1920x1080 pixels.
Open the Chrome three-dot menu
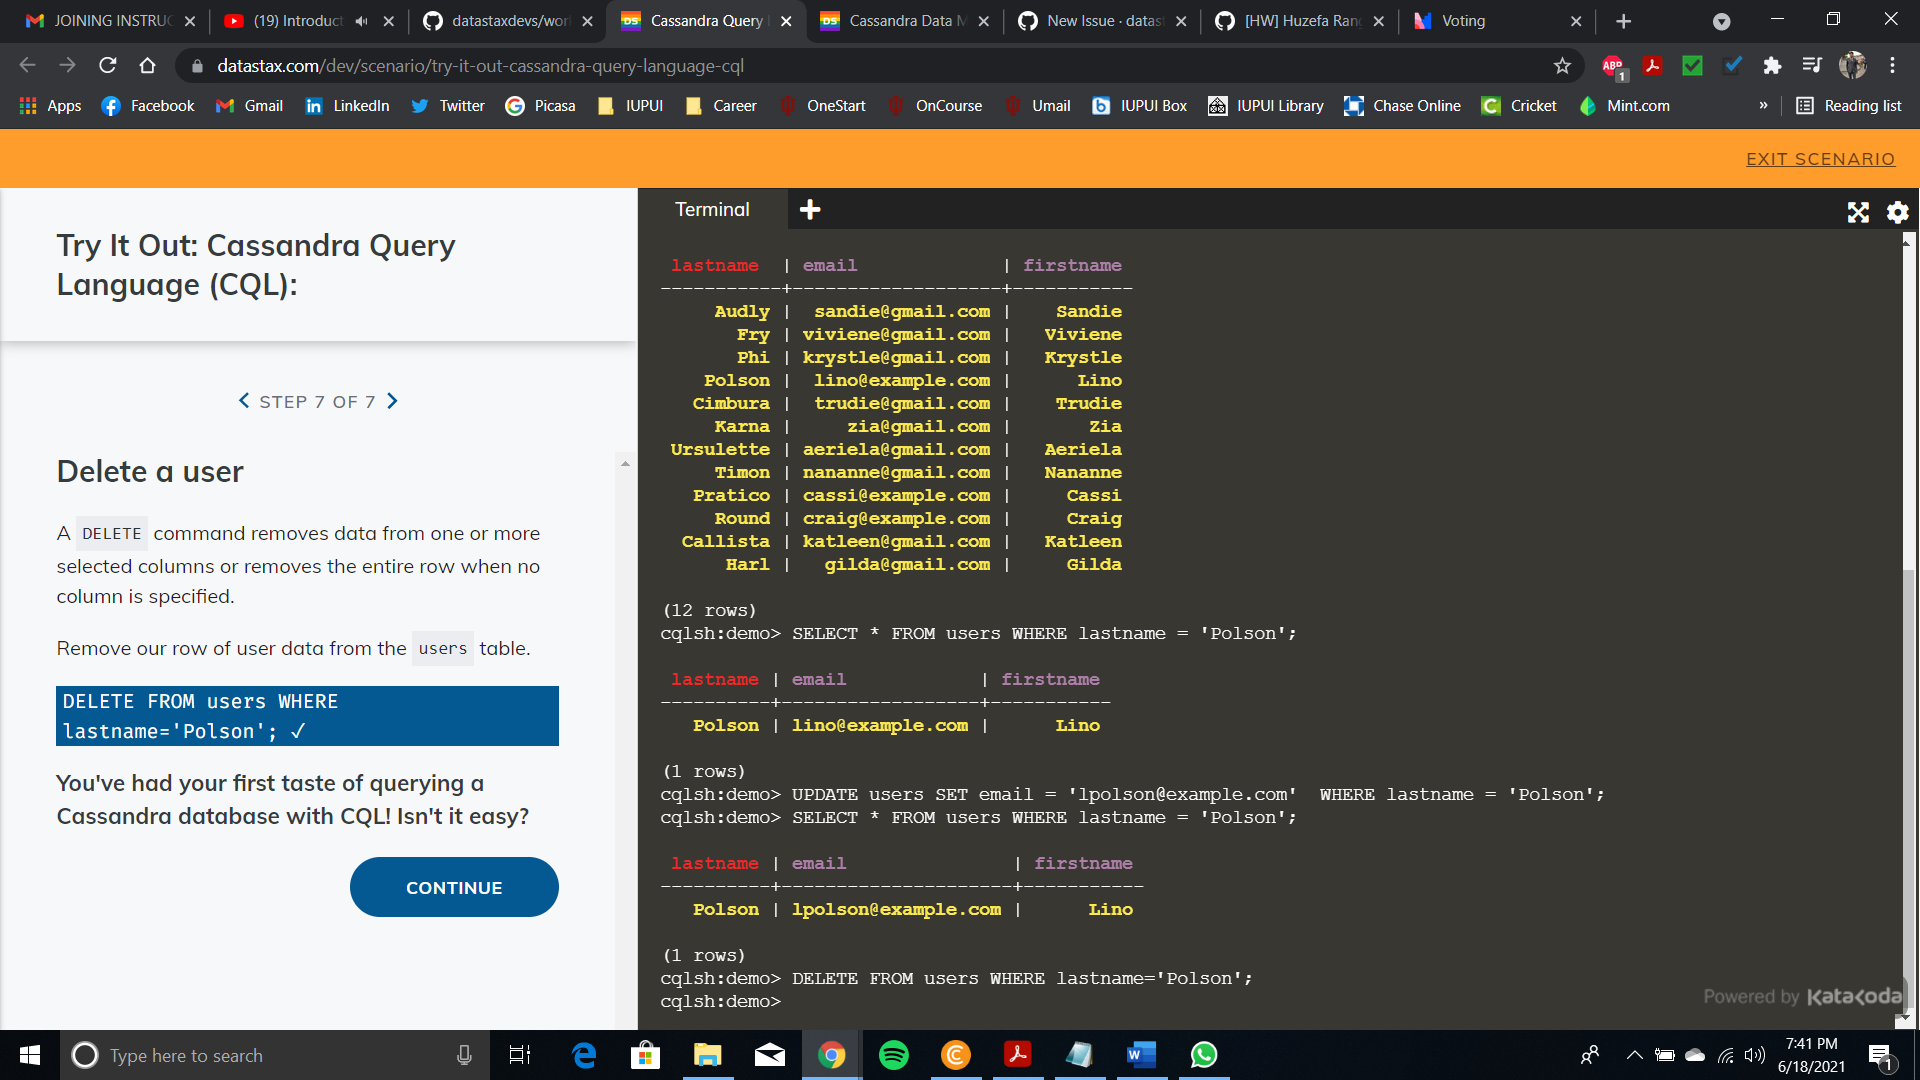[x=1891, y=65]
